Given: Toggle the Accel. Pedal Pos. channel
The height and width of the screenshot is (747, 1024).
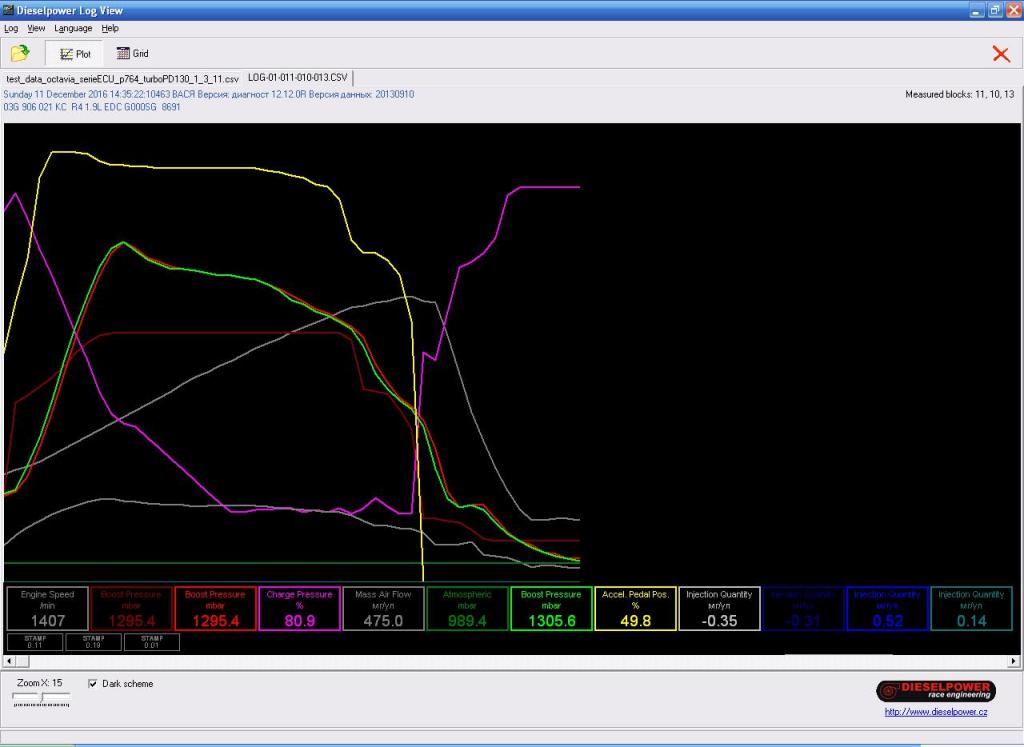Looking at the screenshot, I should pos(635,609).
